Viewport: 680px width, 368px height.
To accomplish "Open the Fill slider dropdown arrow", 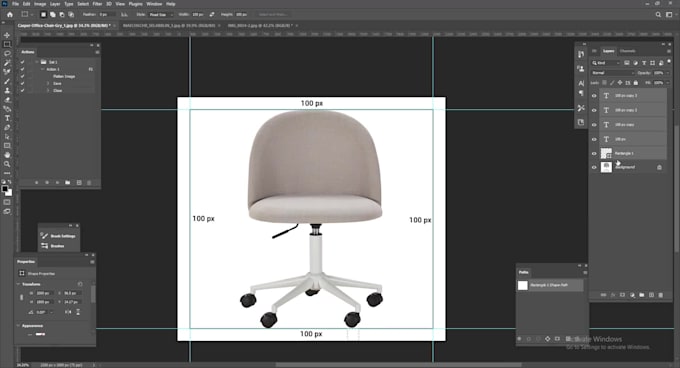I will pyautogui.click(x=667, y=82).
